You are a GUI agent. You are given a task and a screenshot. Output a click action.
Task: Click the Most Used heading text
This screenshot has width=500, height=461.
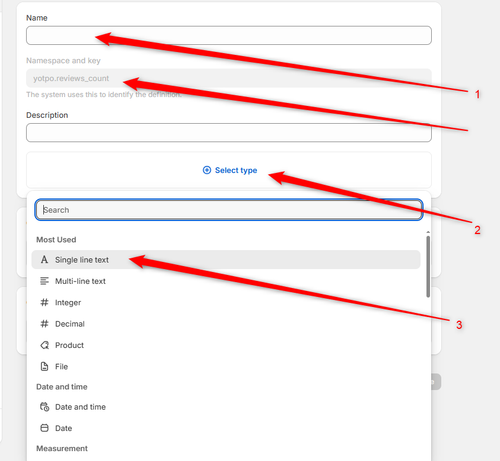[56, 240]
